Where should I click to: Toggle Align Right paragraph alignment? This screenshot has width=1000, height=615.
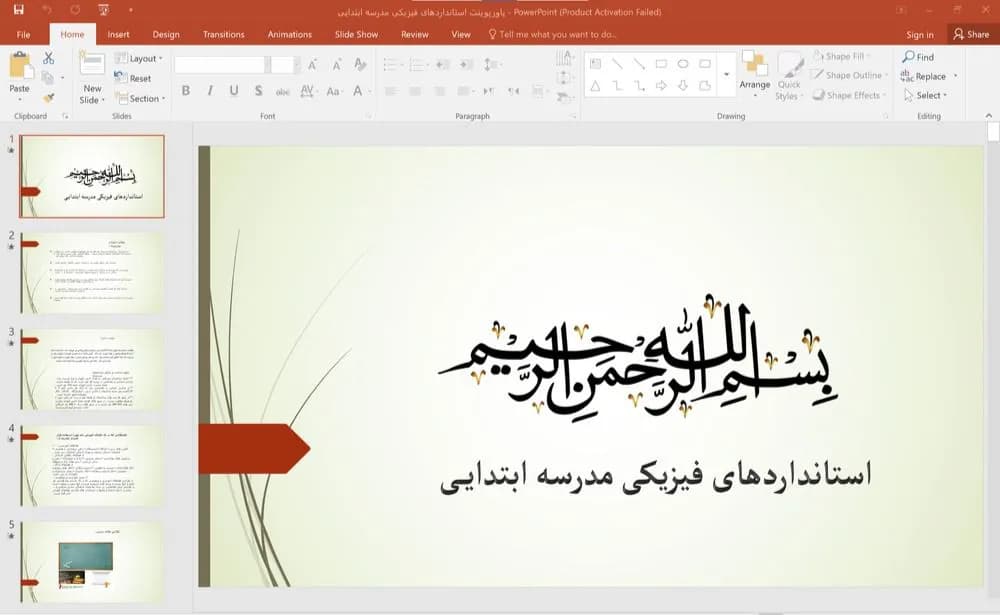pyautogui.click(x=439, y=91)
